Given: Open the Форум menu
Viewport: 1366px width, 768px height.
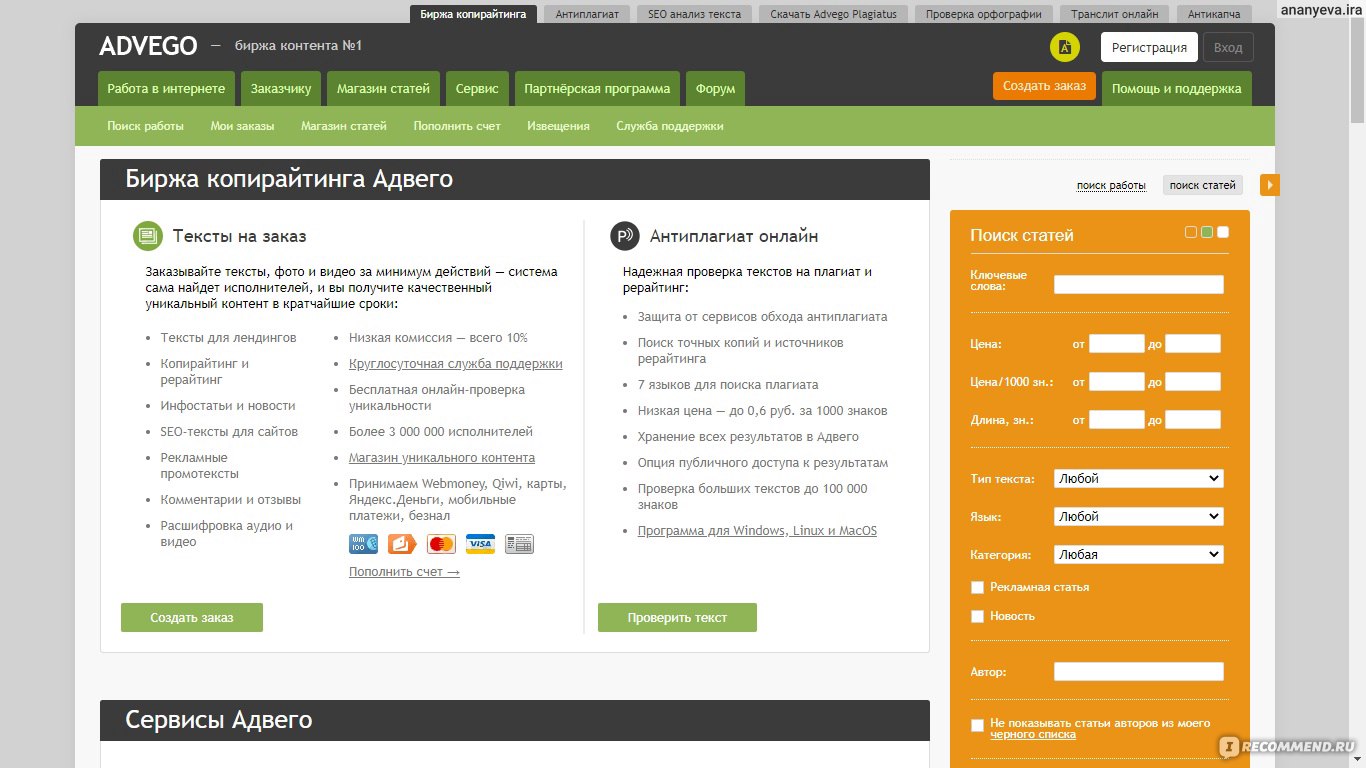Looking at the screenshot, I should [715, 88].
